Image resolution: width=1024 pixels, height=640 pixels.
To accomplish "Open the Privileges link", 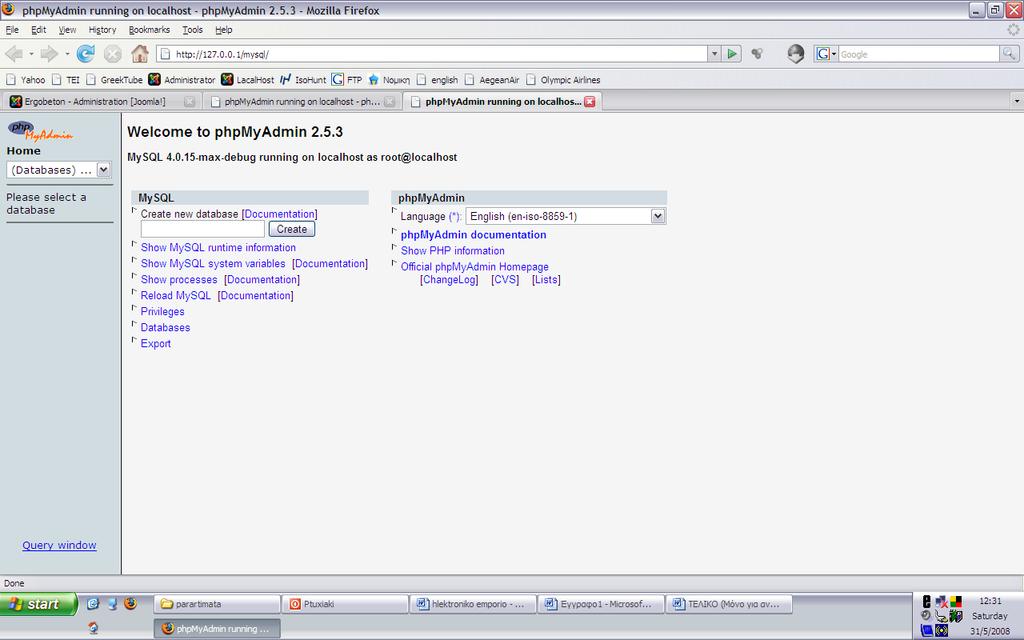I will [x=163, y=312].
